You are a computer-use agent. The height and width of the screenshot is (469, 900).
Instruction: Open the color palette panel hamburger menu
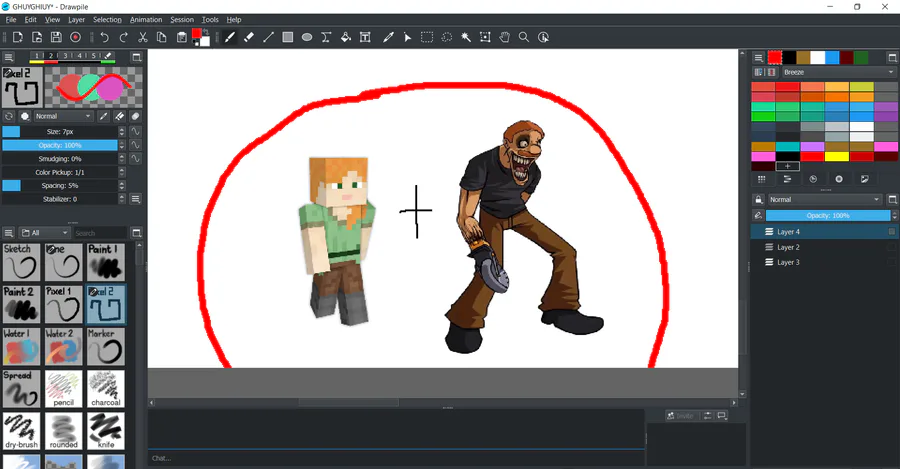point(758,57)
